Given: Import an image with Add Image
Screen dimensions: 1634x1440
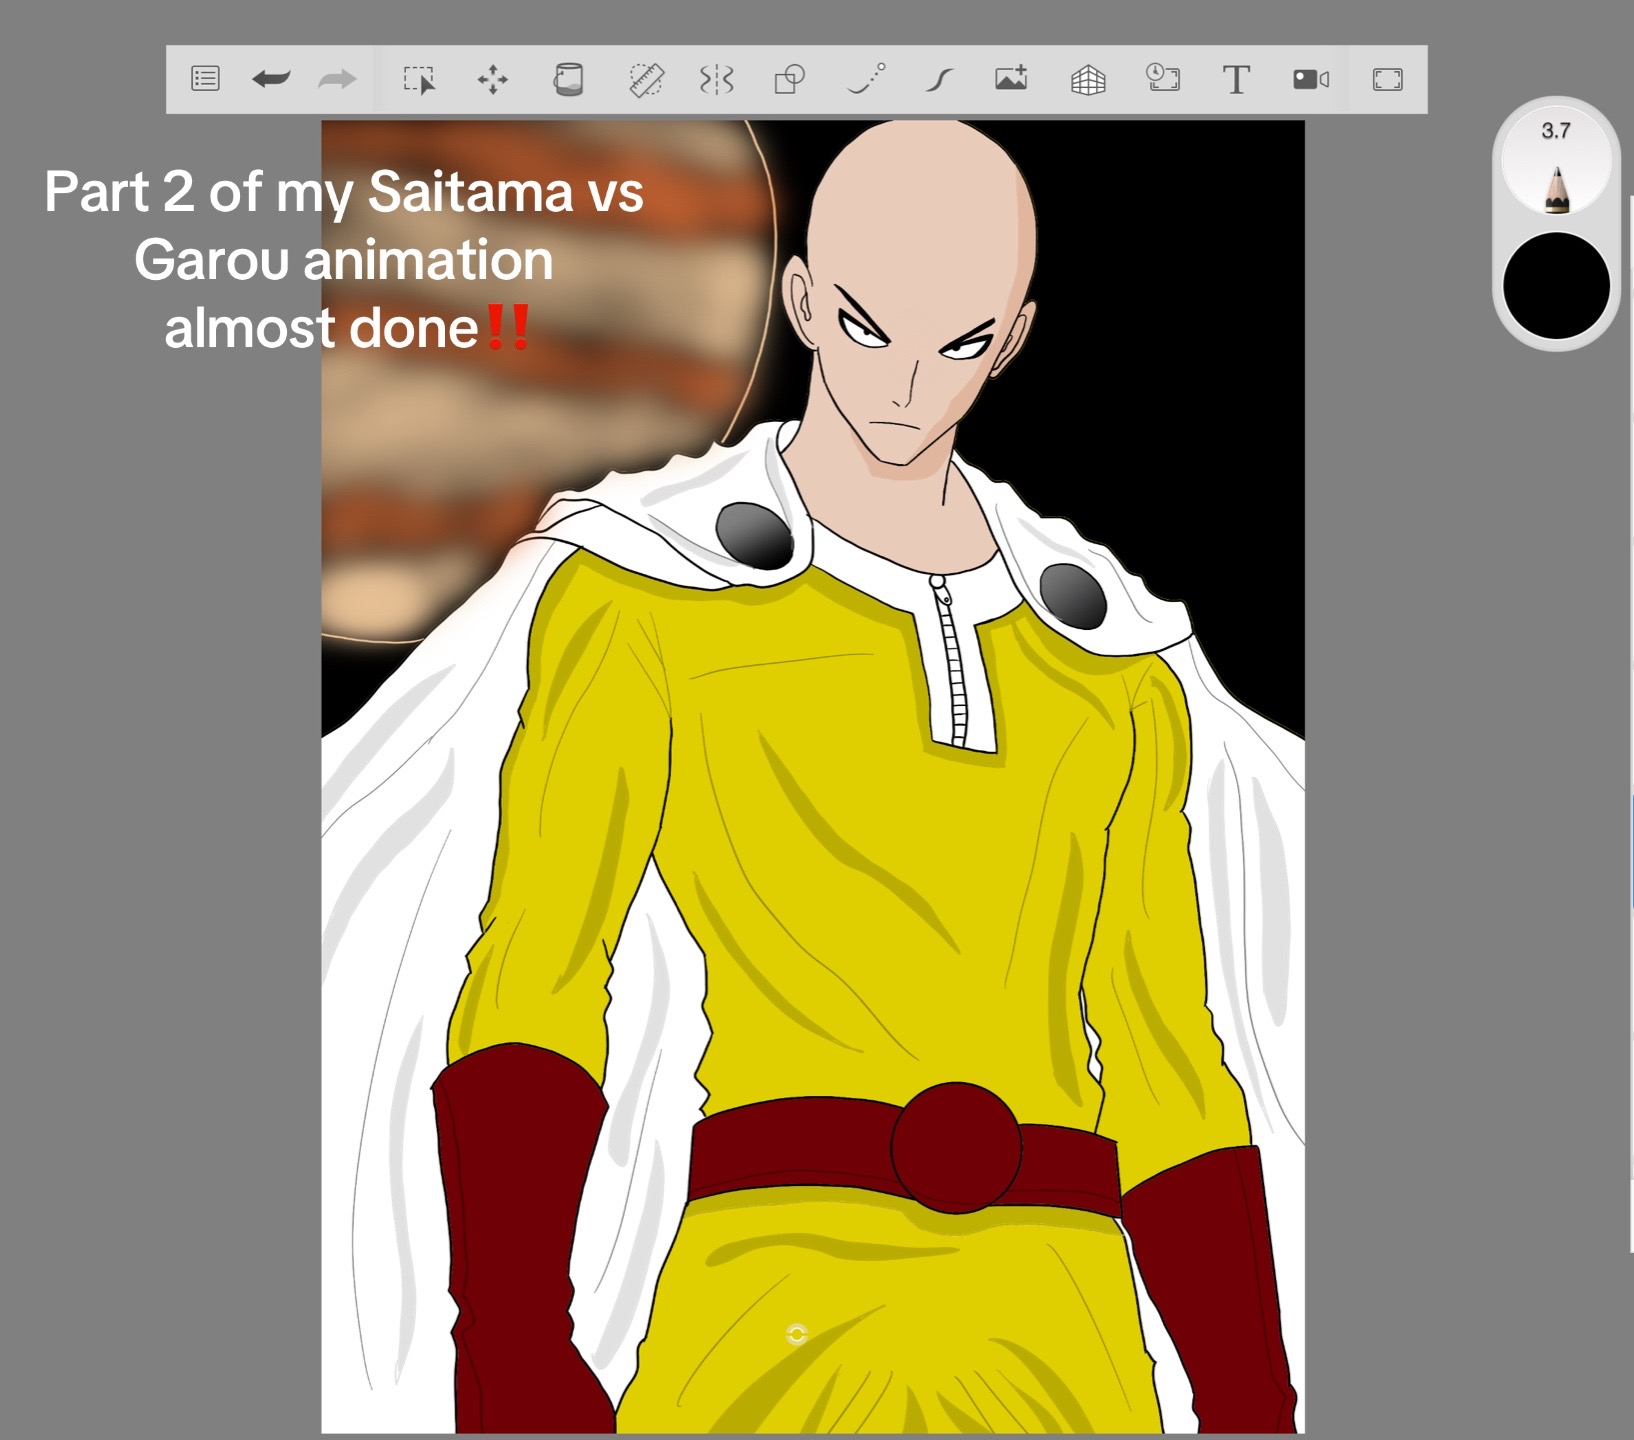Looking at the screenshot, I should [x=1011, y=78].
